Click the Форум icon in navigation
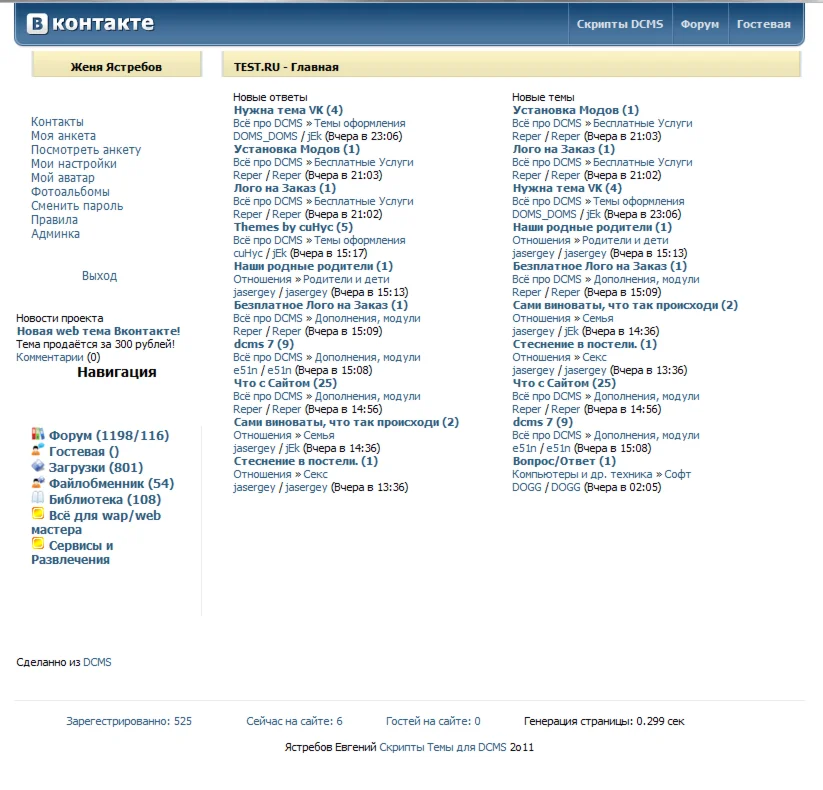 click(38, 434)
